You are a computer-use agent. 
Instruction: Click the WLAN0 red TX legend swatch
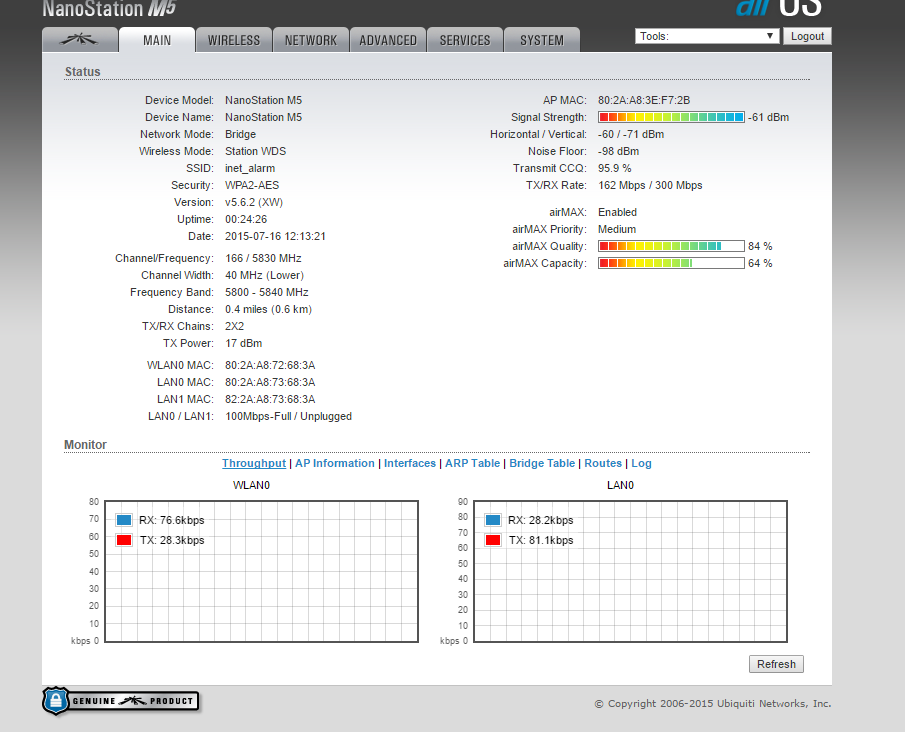click(124, 540)
